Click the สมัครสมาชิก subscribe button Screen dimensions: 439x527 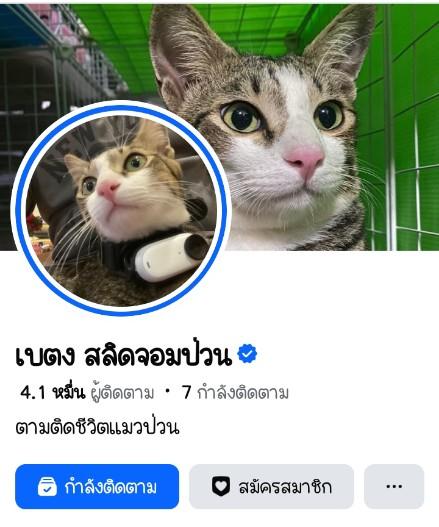pos(272,486)
